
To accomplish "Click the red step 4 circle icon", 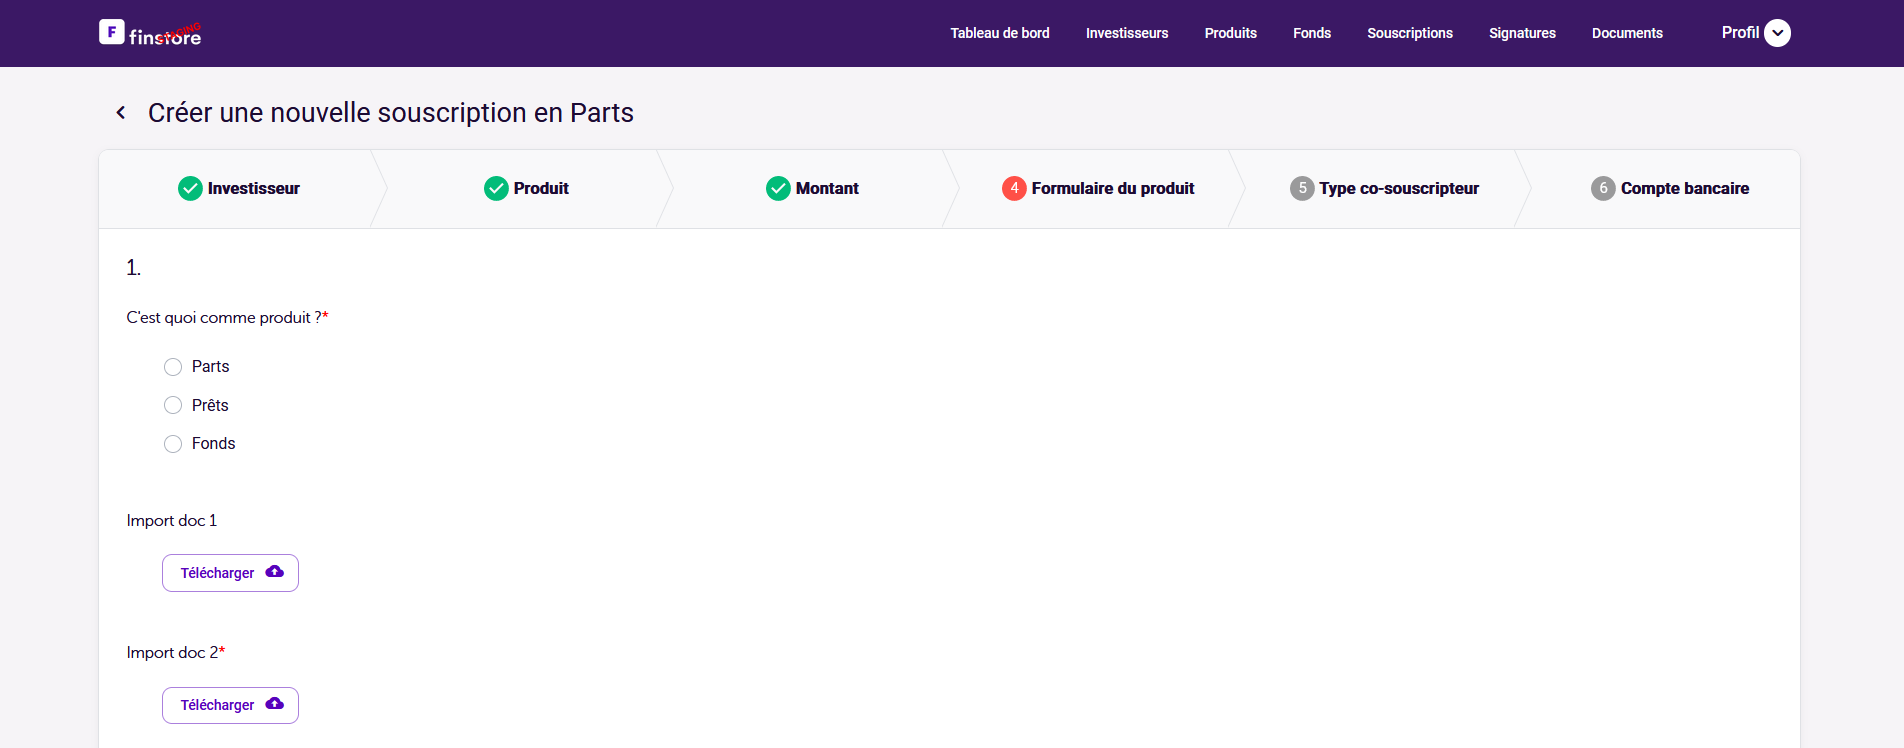I will (1014, 188).
